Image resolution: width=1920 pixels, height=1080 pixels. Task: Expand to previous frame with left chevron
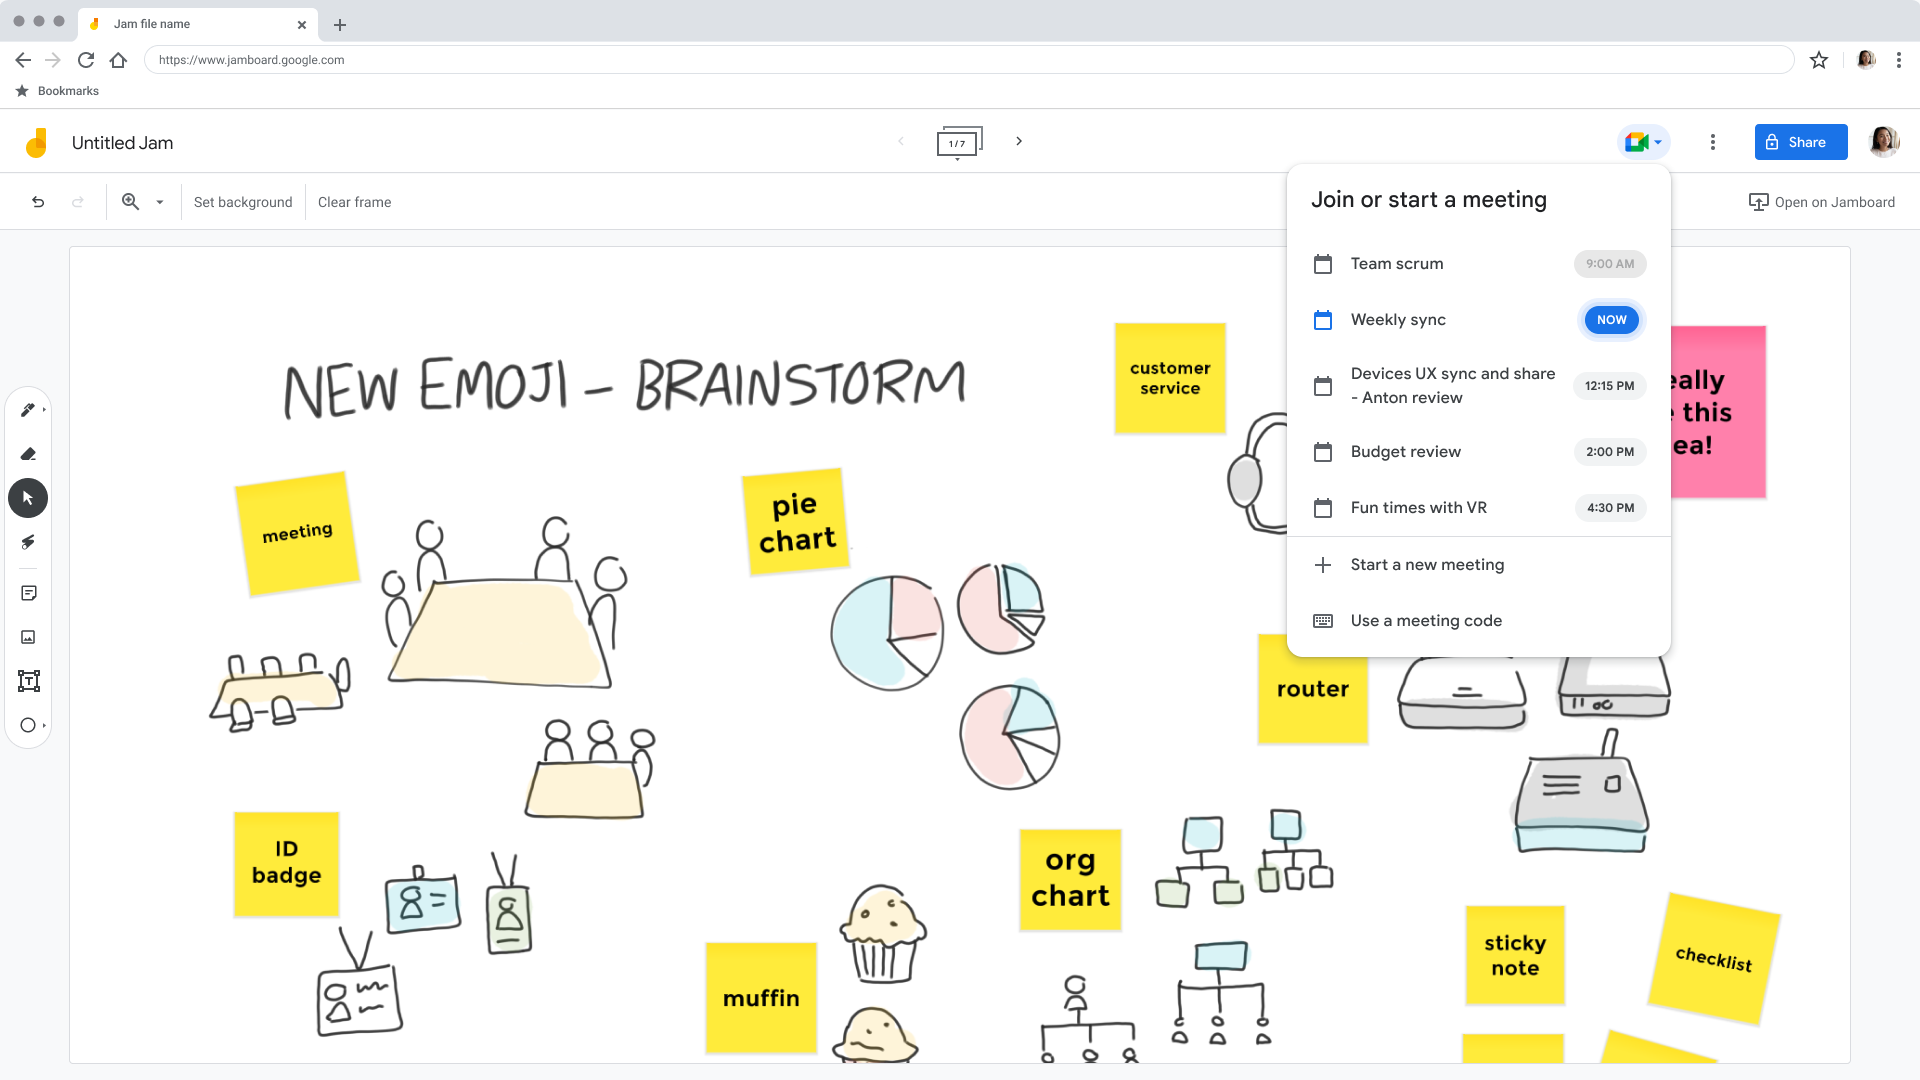point(901,141)
